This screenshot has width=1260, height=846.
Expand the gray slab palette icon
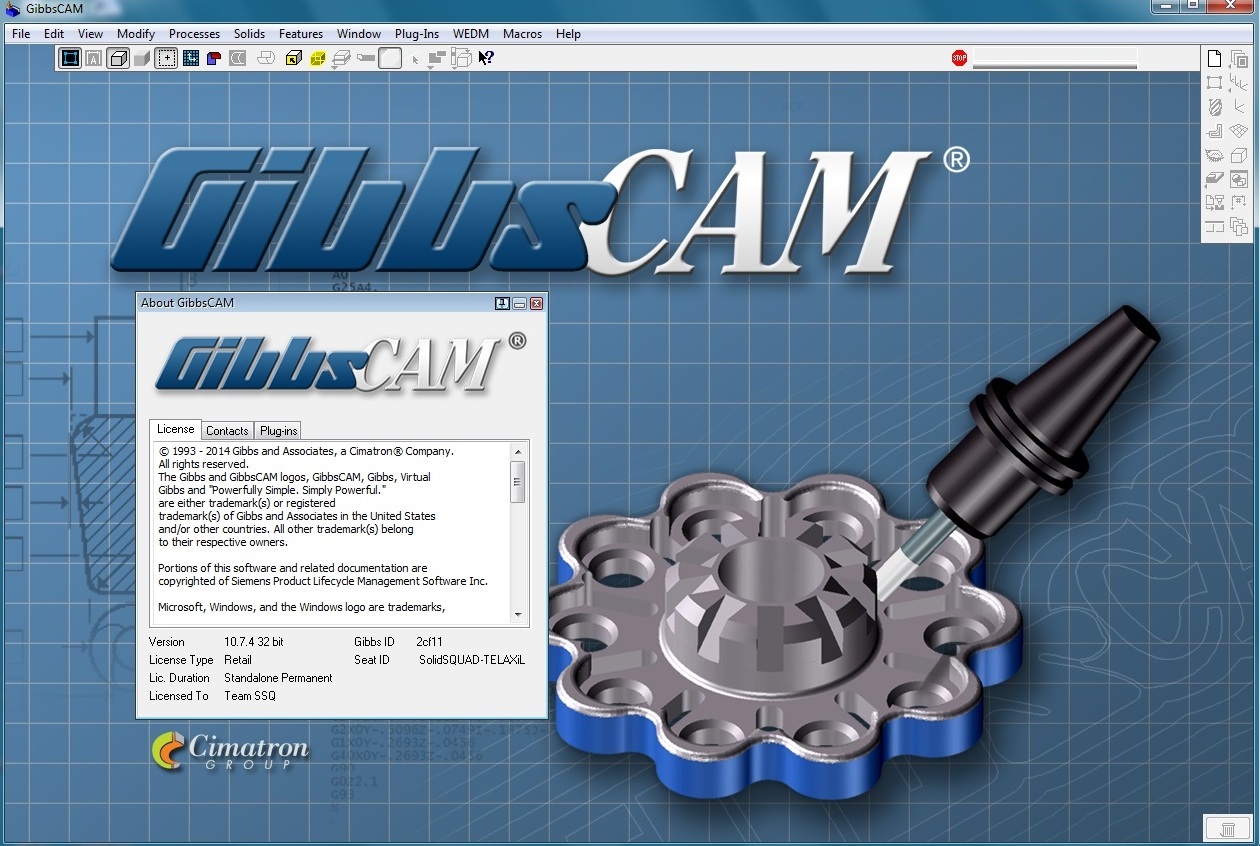point(1214,180)
